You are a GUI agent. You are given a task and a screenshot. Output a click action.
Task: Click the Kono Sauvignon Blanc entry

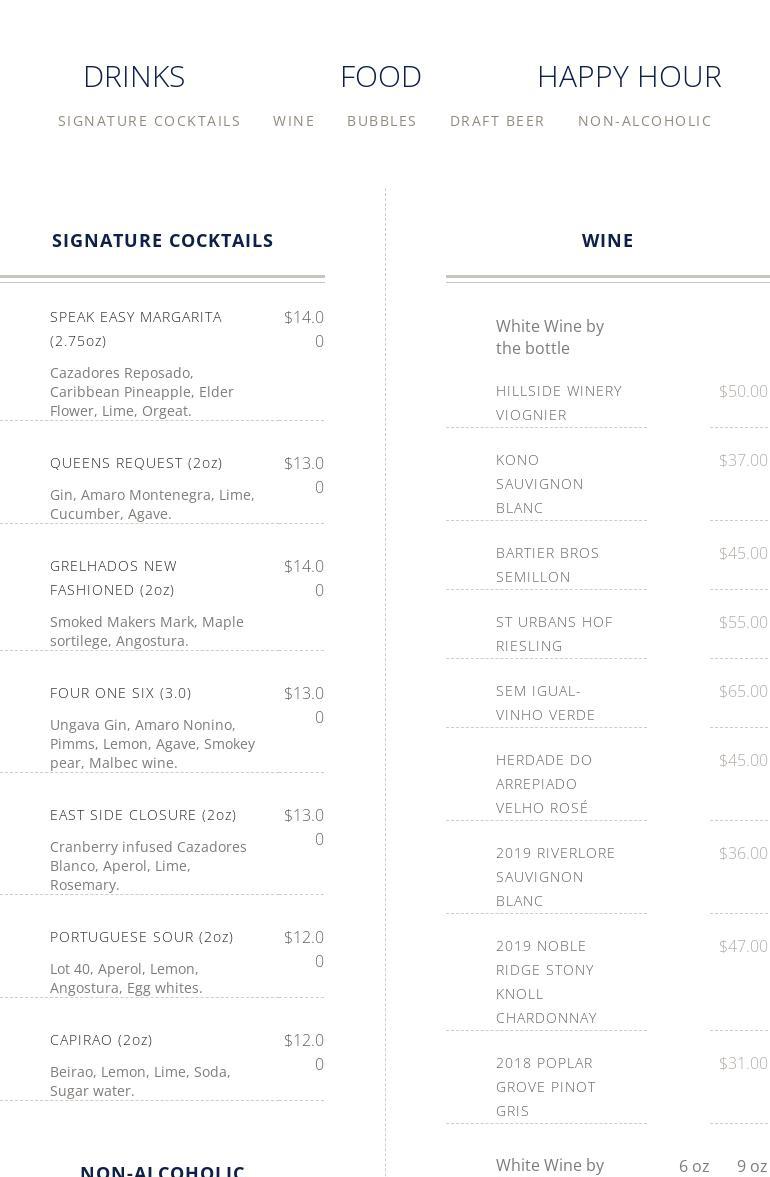(x=540, y=483)
